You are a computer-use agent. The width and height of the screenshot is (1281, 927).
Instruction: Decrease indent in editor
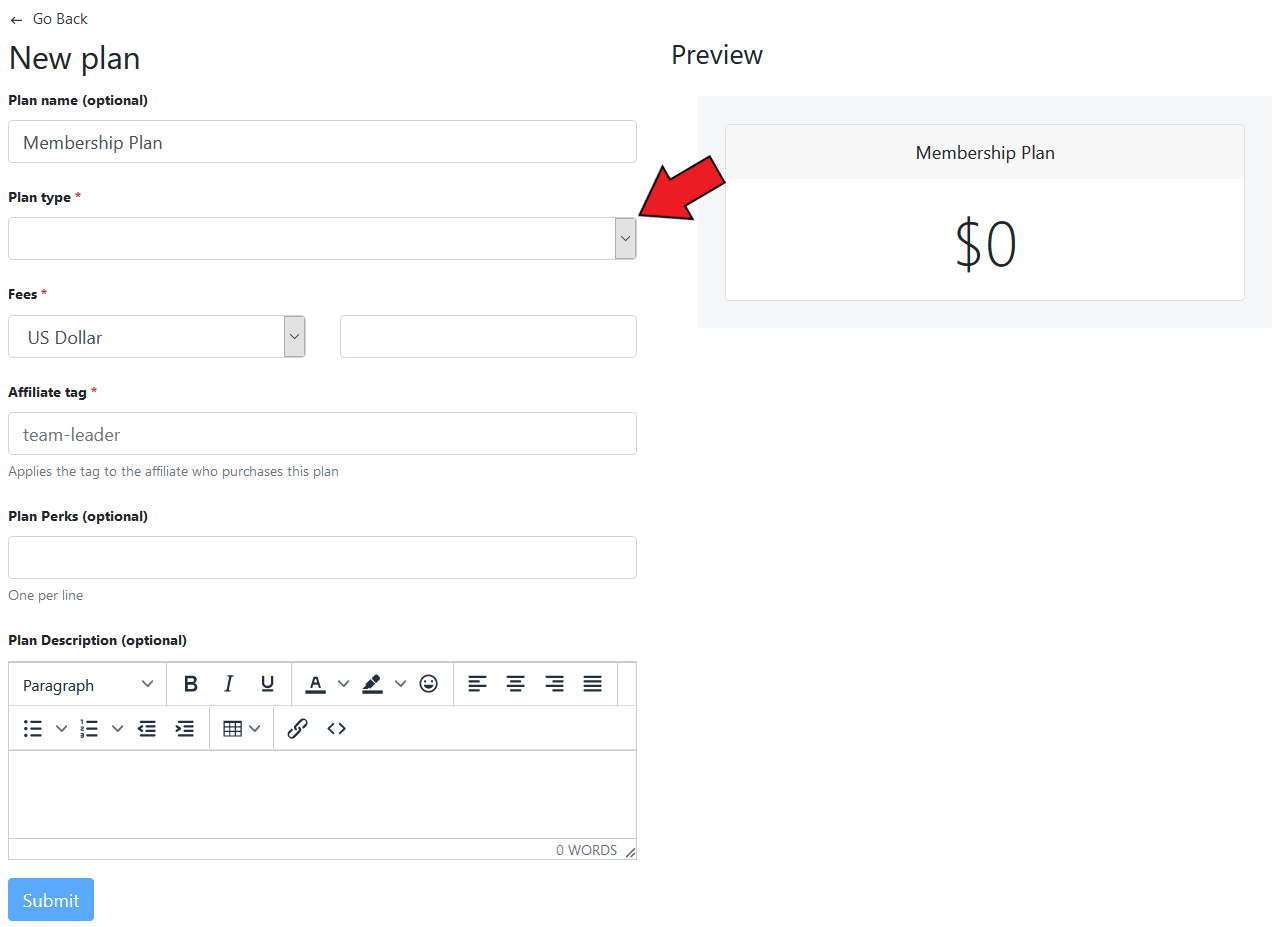147,728
